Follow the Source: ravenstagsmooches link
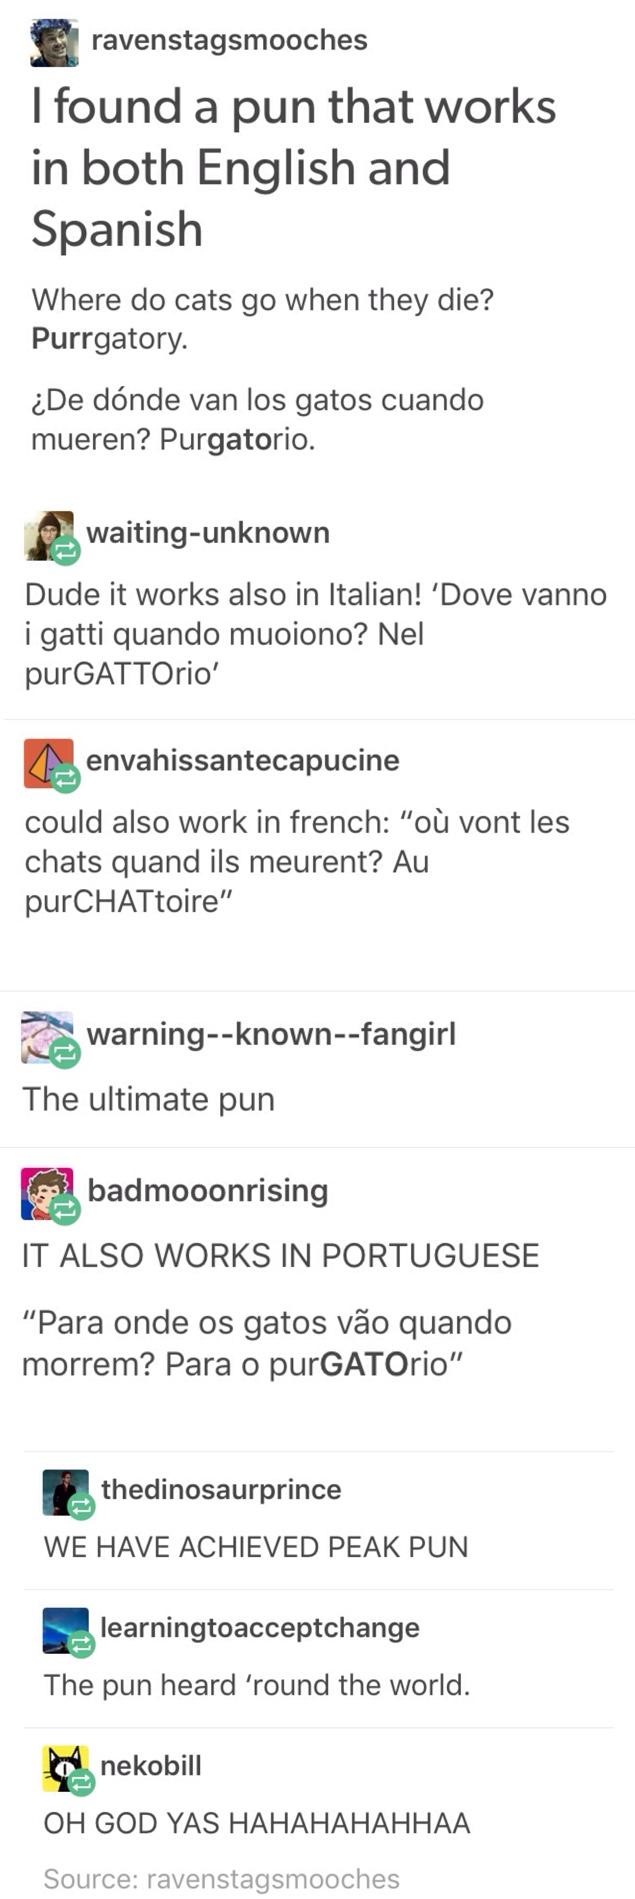The height and width of the screenshot is (1899, 635). click(222, 1879)
